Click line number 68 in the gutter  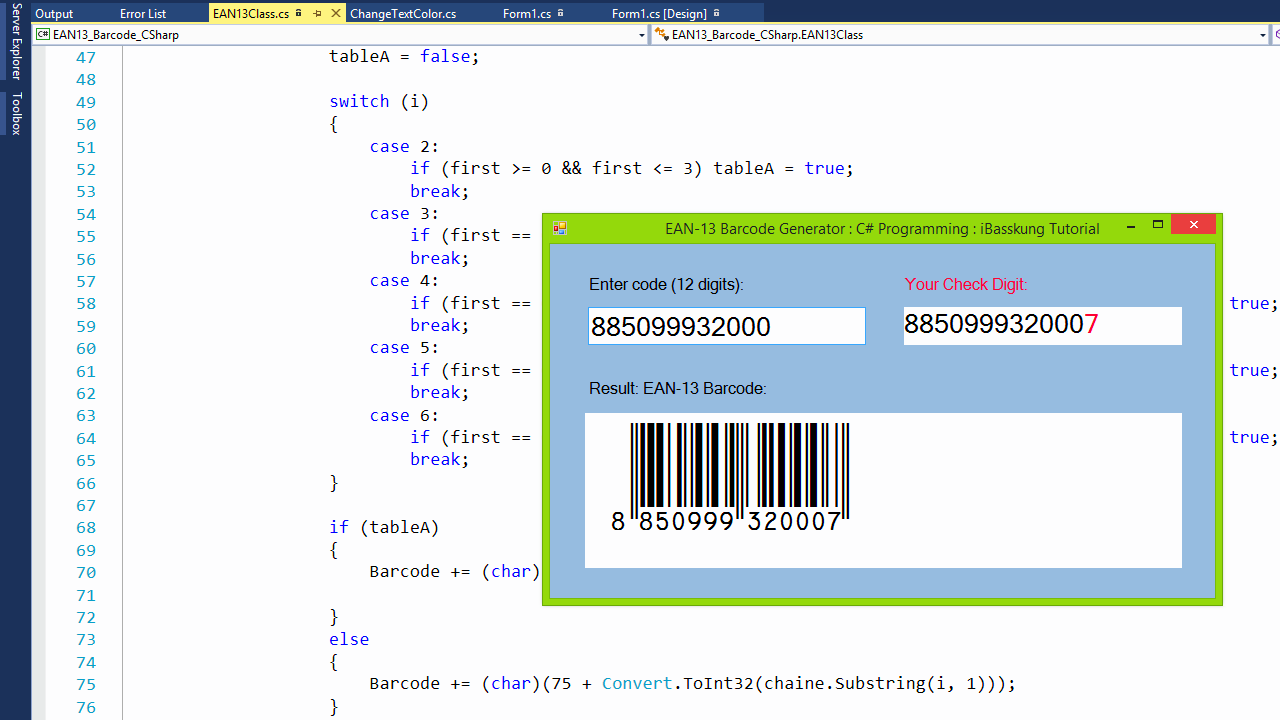pos(86,528)
